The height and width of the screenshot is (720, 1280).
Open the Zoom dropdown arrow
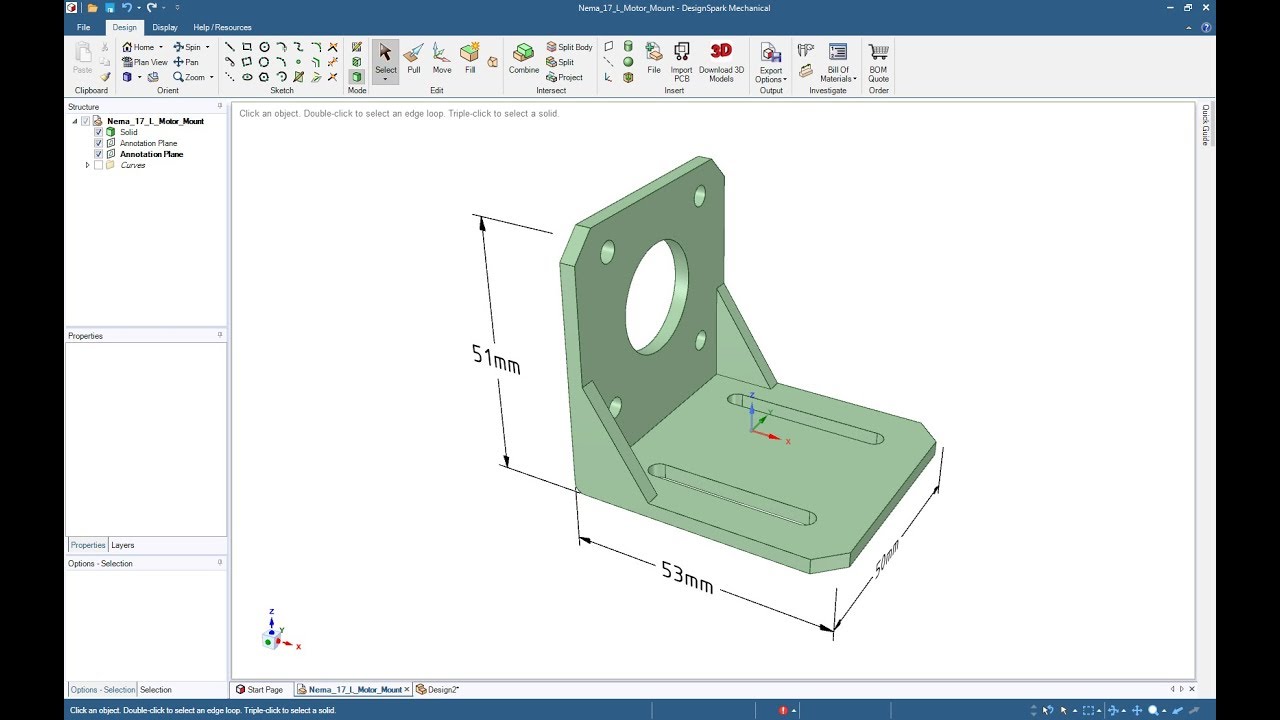click(211, 77)
